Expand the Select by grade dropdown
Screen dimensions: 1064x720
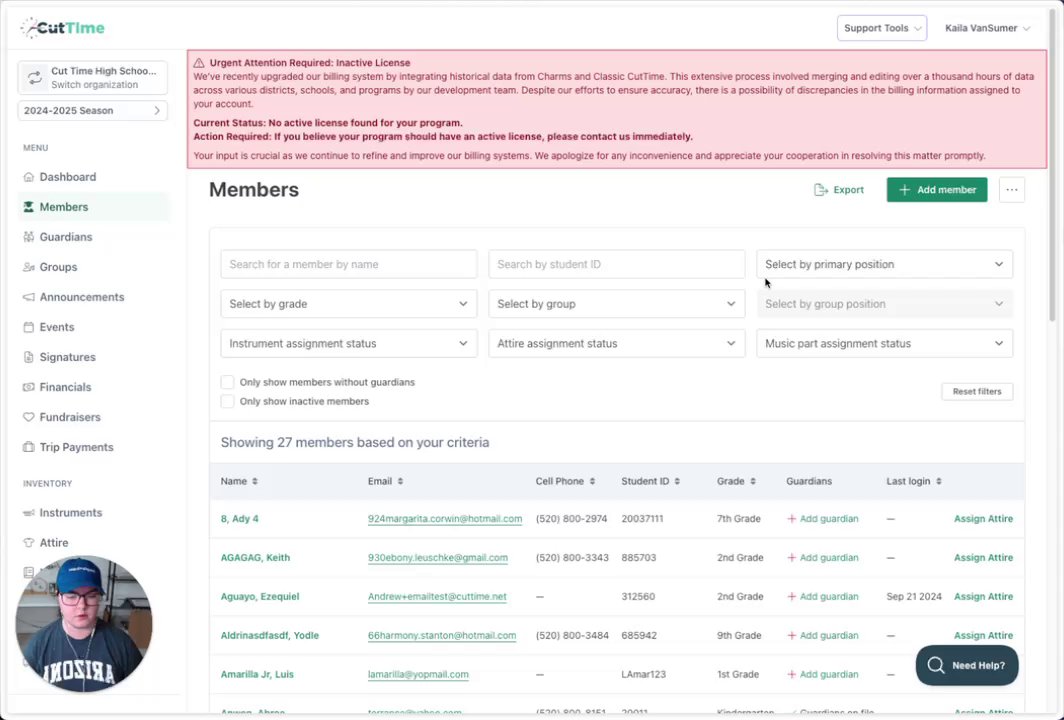349,304
